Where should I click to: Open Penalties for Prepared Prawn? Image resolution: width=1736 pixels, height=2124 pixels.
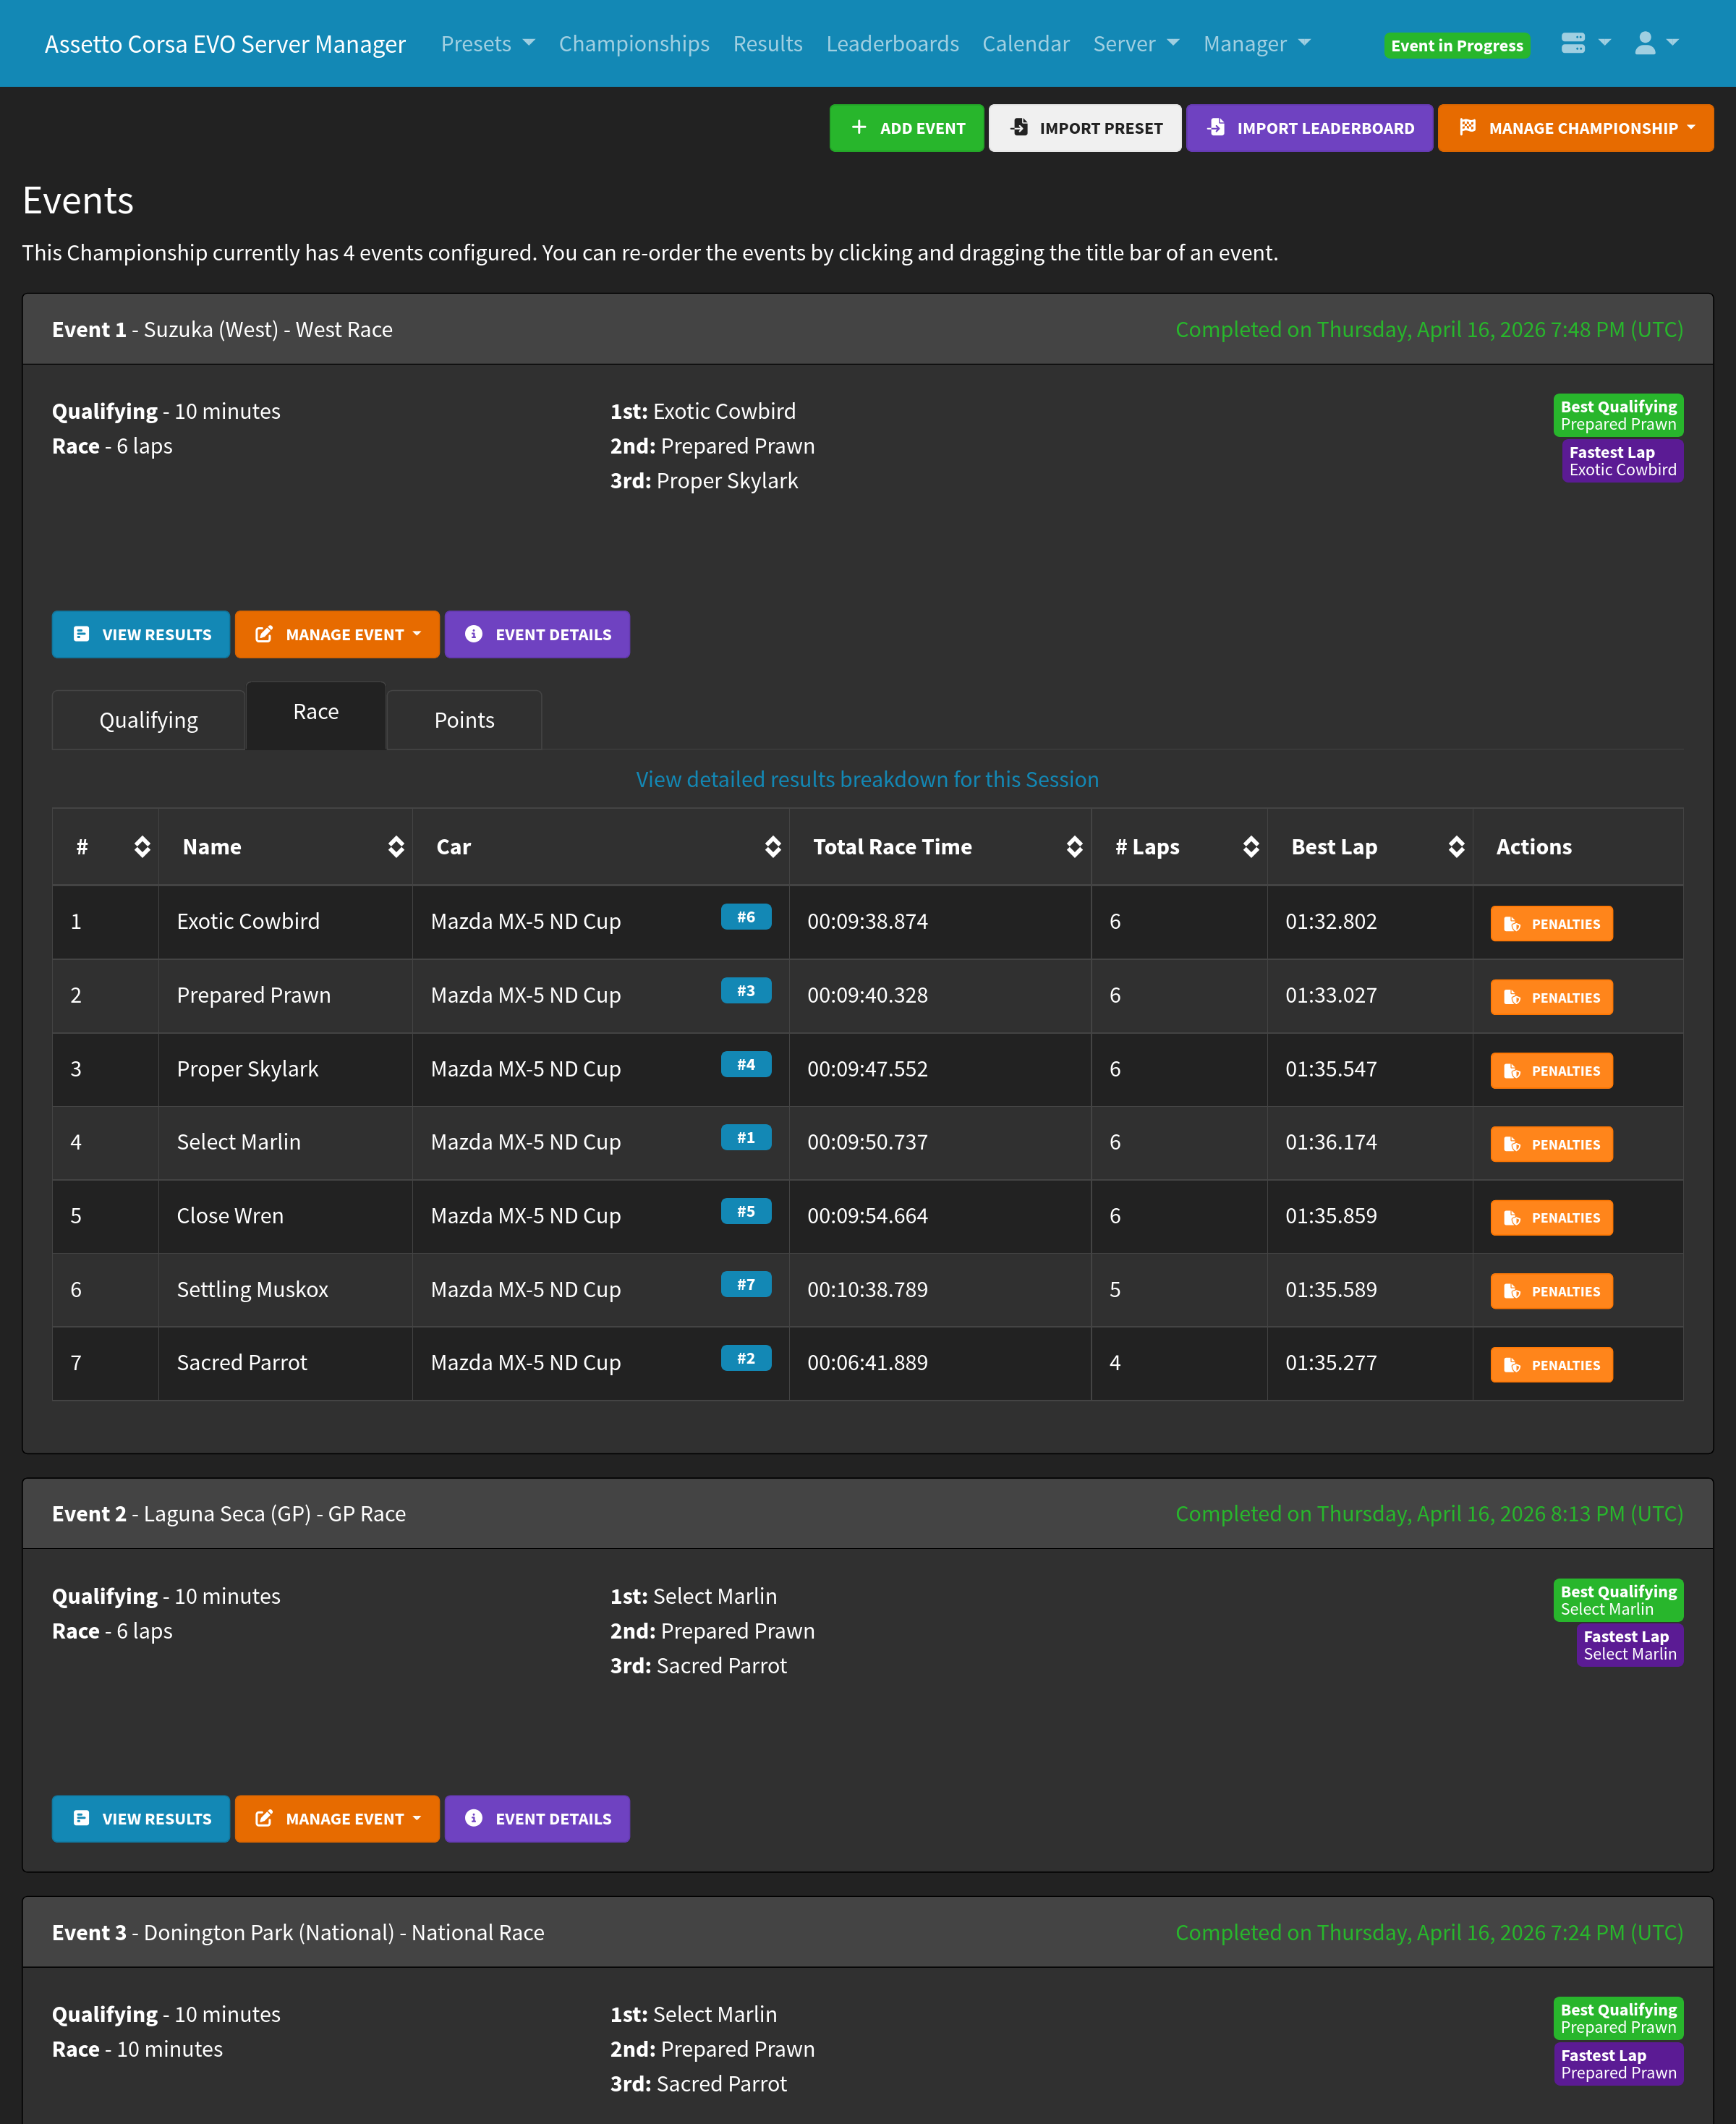click(x=1551, y=997)
